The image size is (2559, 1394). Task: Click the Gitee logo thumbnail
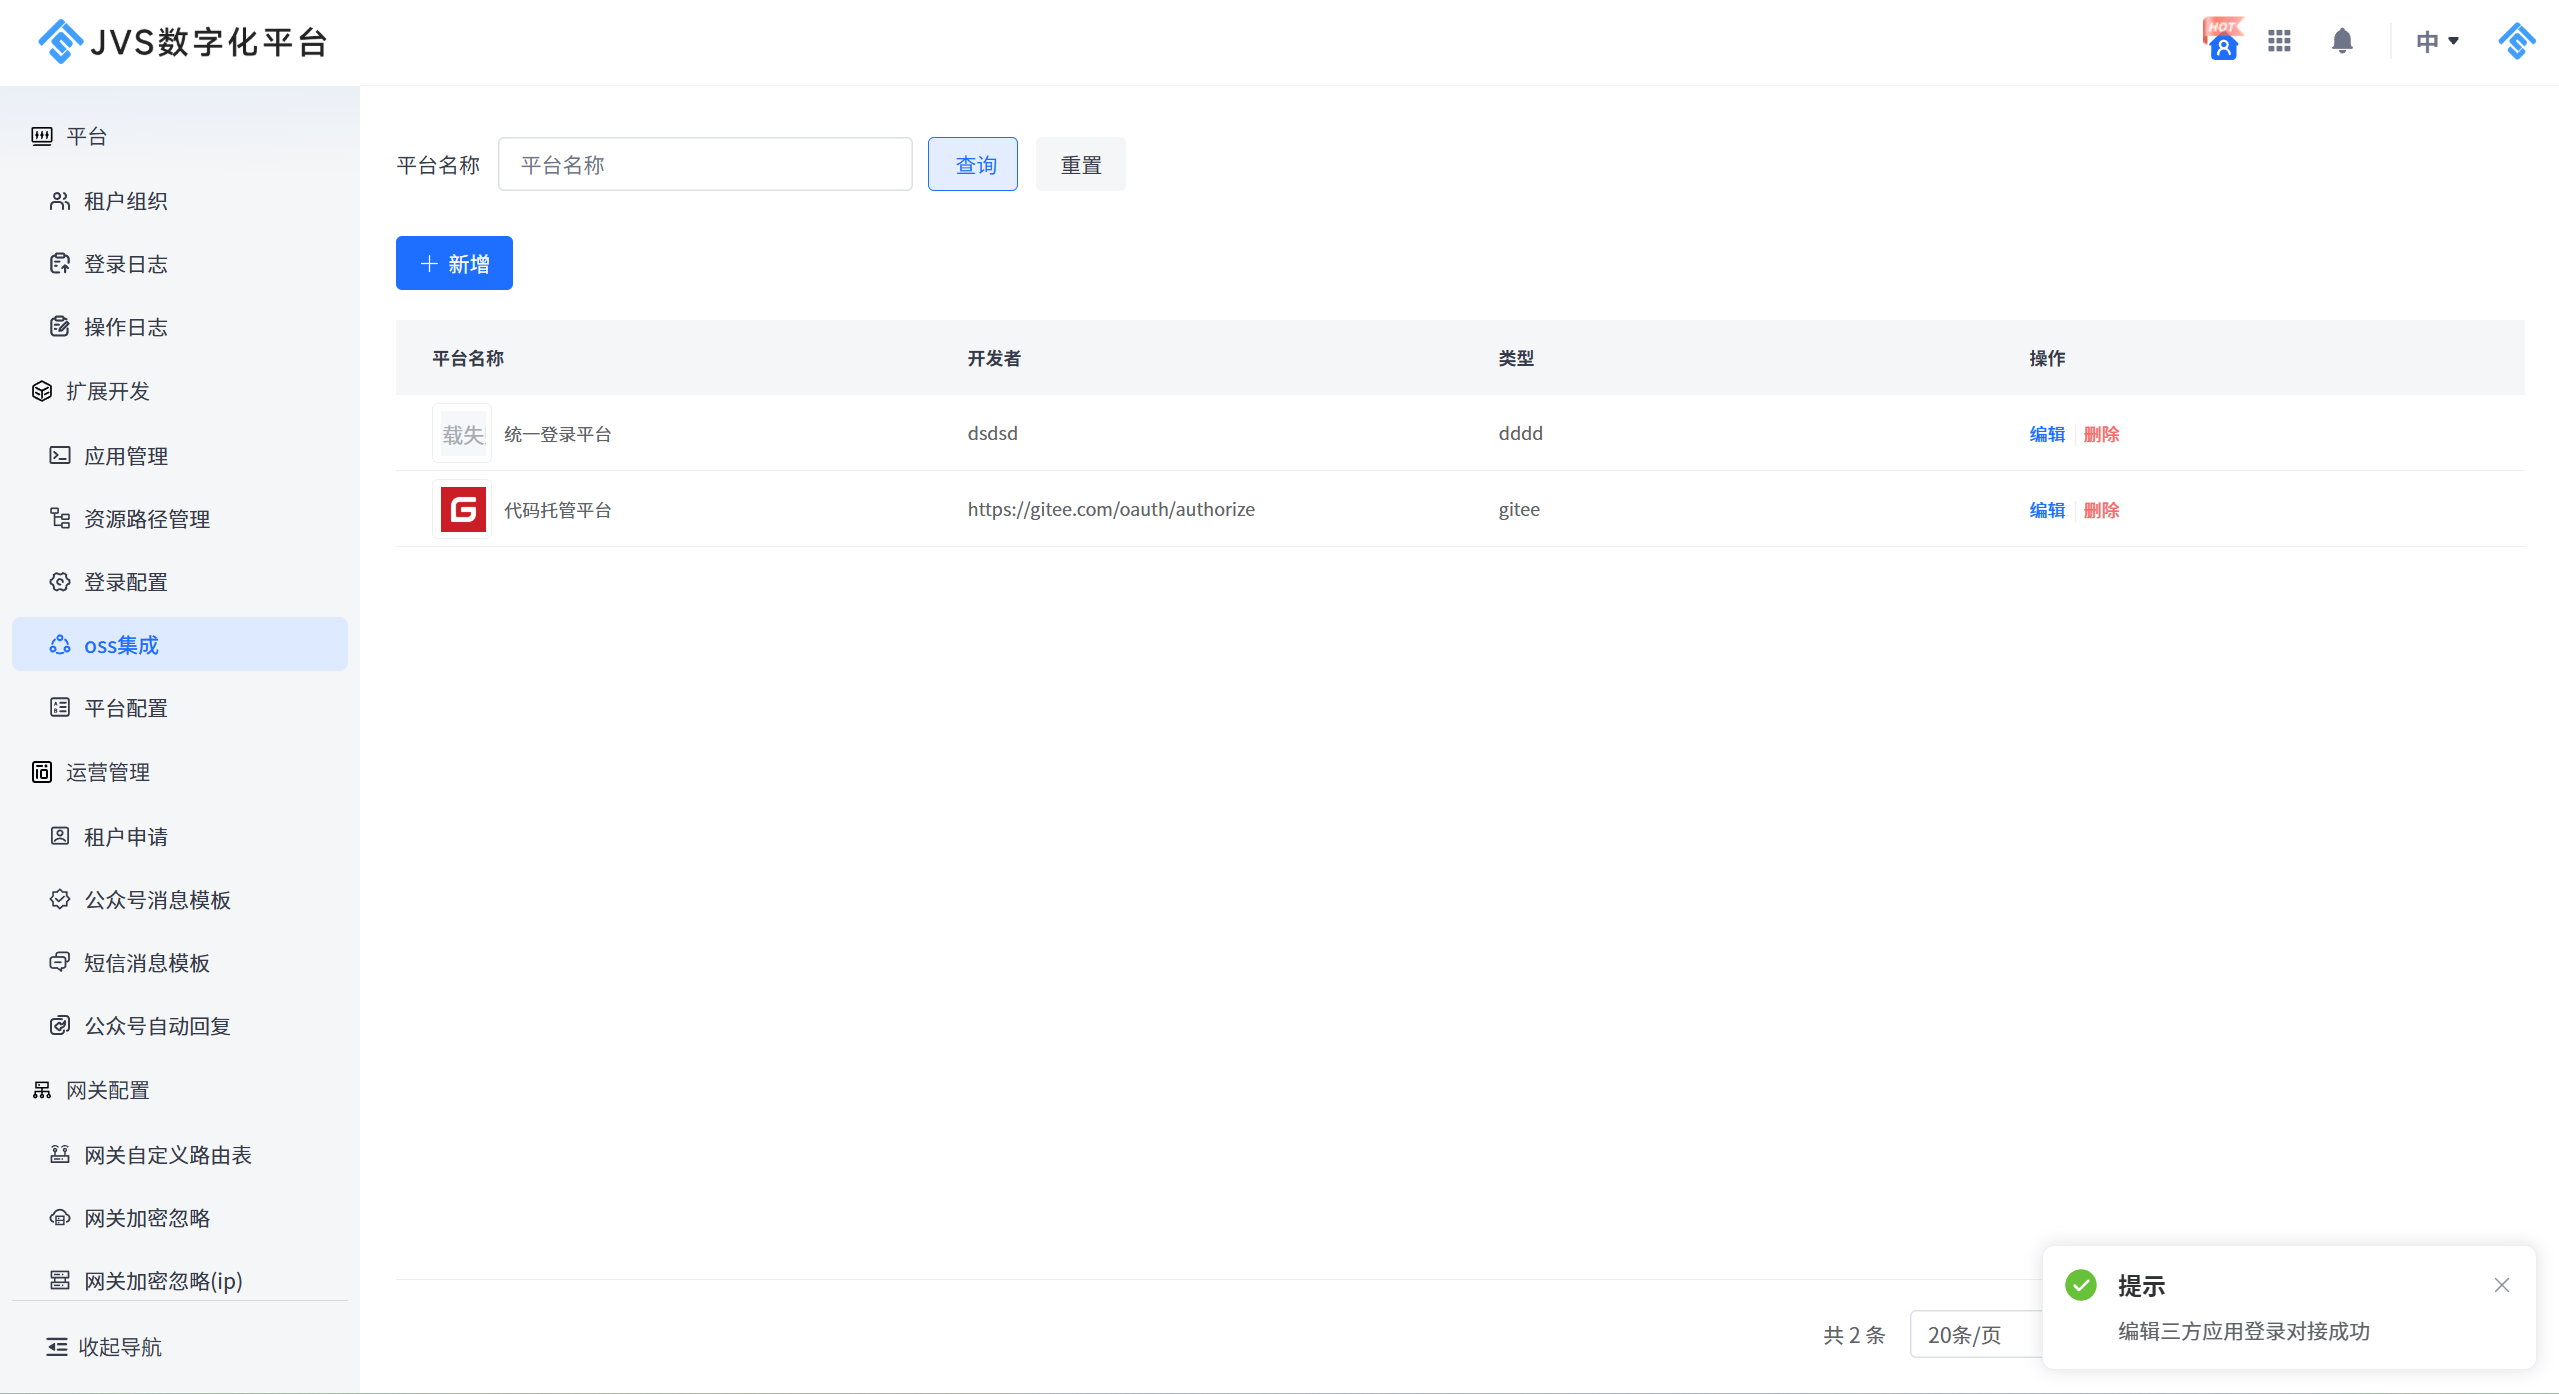click(463, 510)
